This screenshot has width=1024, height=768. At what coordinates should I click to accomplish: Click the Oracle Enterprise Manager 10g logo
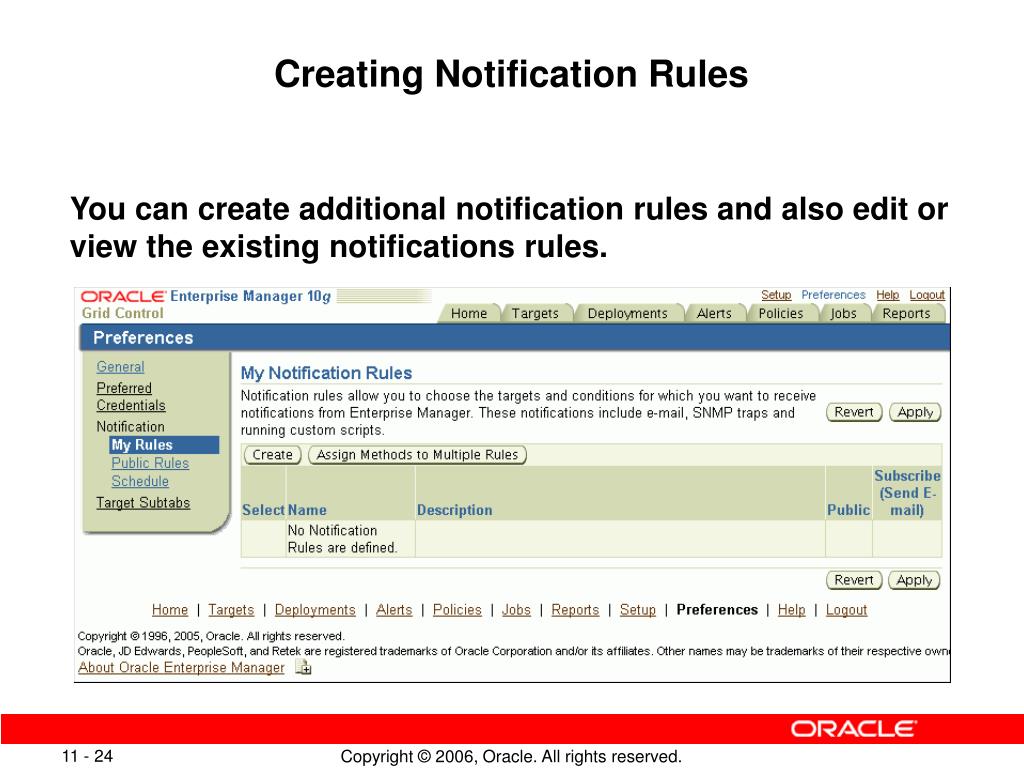(x=206, y=296)
